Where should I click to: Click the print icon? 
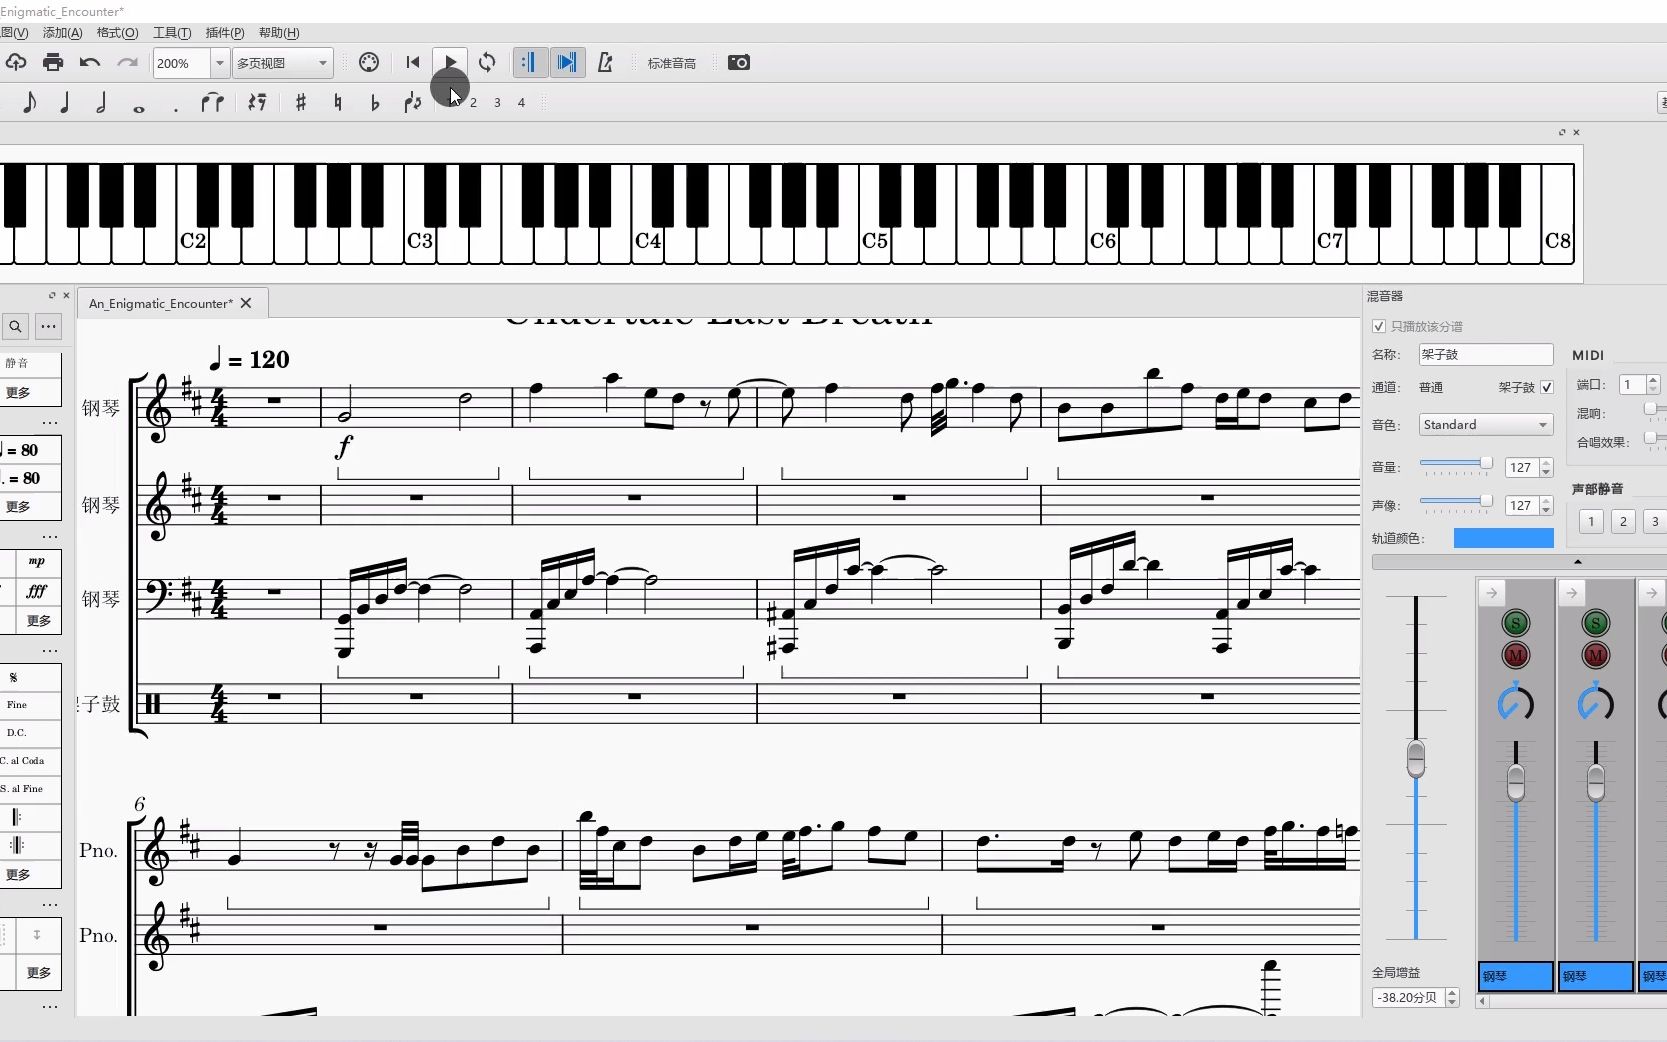[53, 62]
